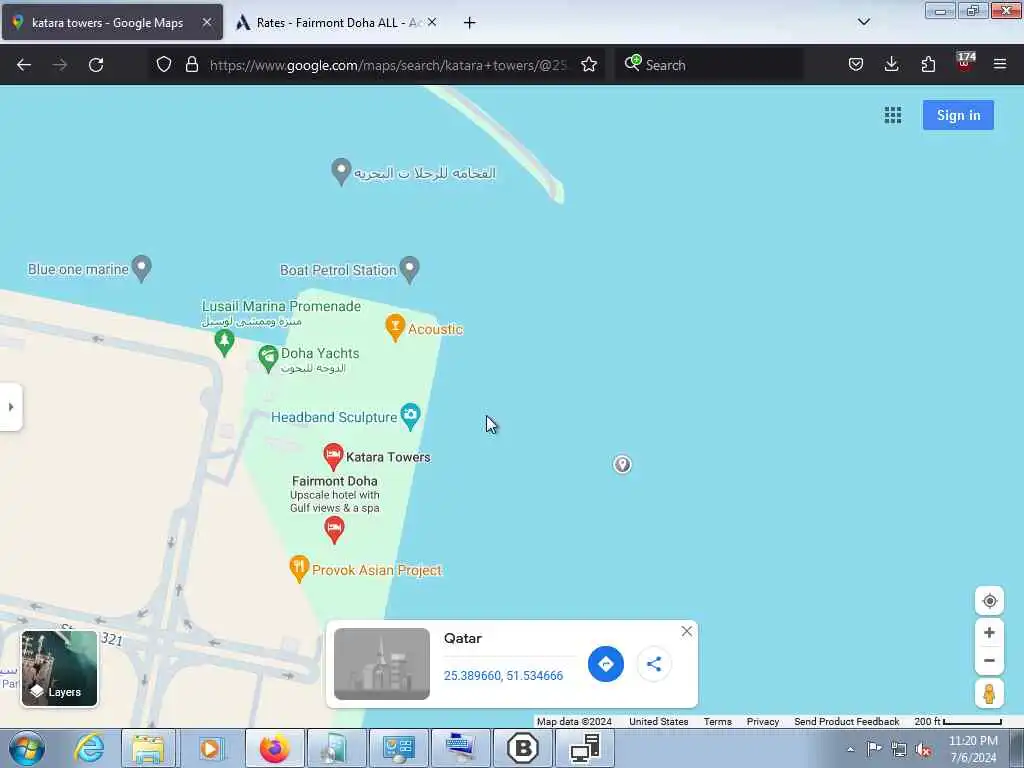Click the extension icon with 174 badge

965,63
